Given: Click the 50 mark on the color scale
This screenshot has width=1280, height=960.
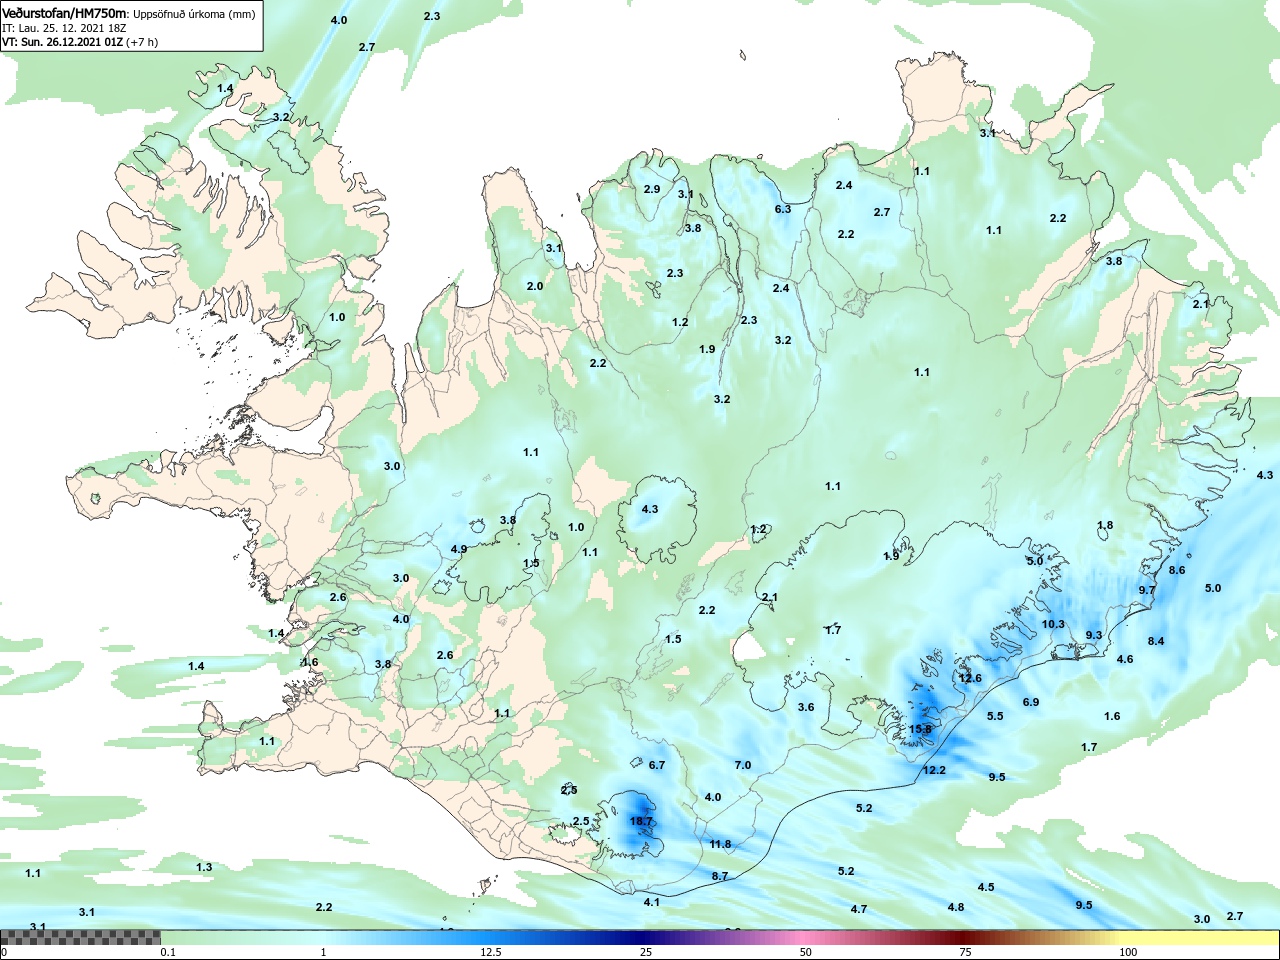Looking at the screenshot, I should [x=806, y=953].
